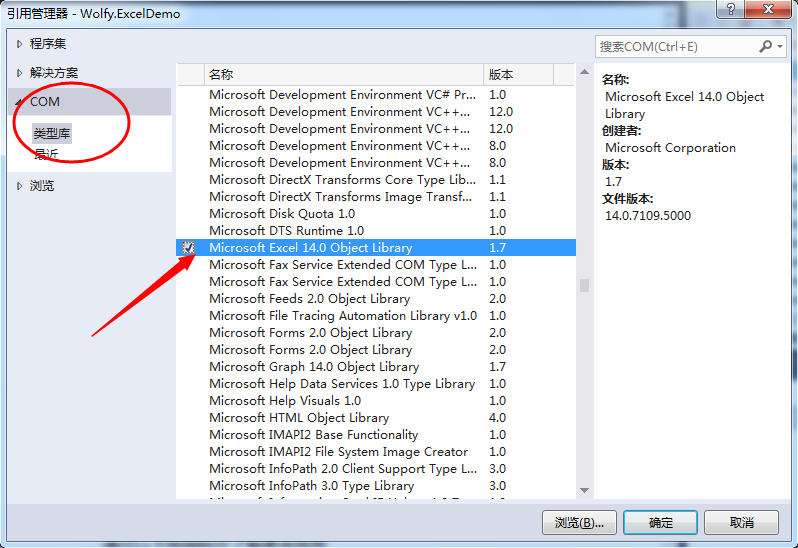Select Microsoft IMAPI2 Base Functionality row
The width and height of the screenshot is (798, 548).
coord(376,435)
